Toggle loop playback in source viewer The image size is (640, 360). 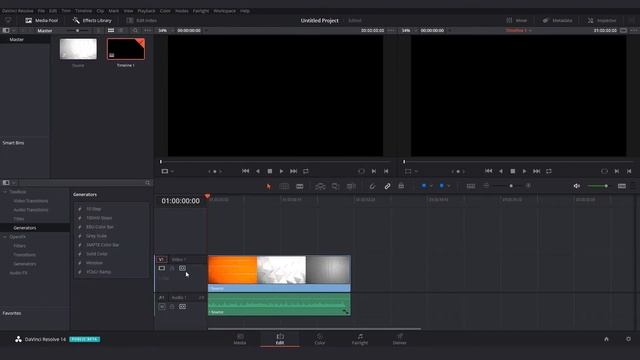pyautogui.click(x=306, y=171)
